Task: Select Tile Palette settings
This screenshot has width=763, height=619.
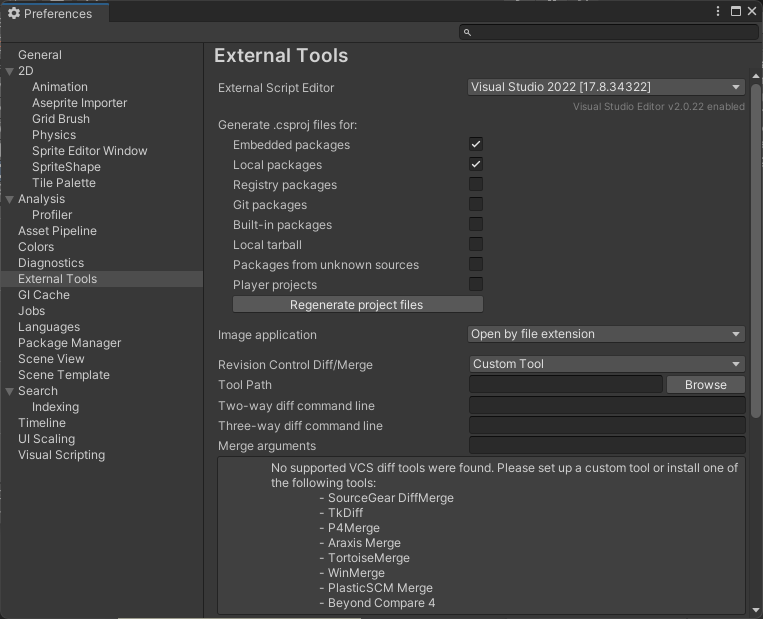Action: (x=64, y=183)
